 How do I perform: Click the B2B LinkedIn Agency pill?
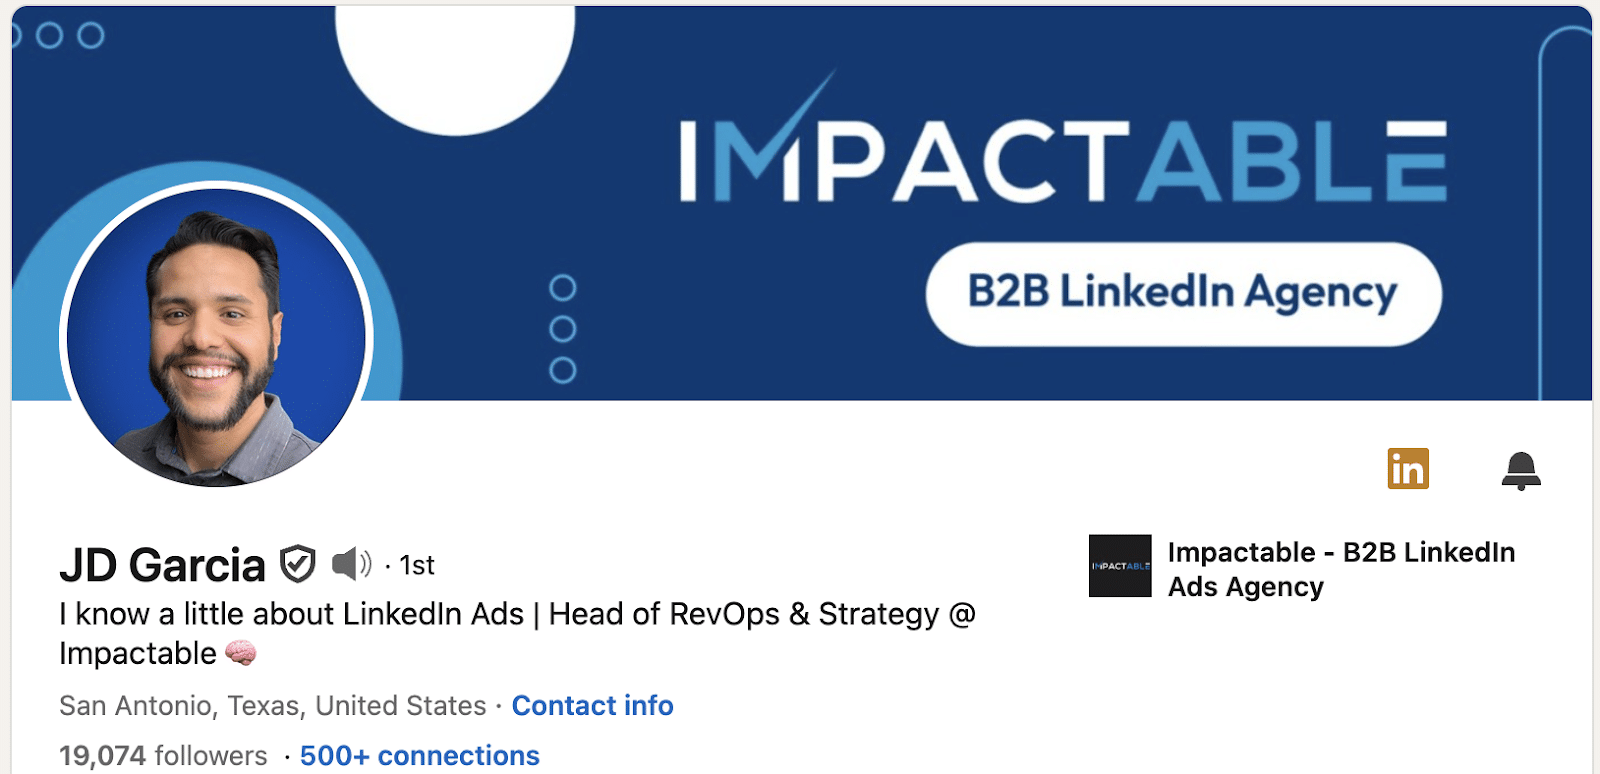pos(1183,293)
